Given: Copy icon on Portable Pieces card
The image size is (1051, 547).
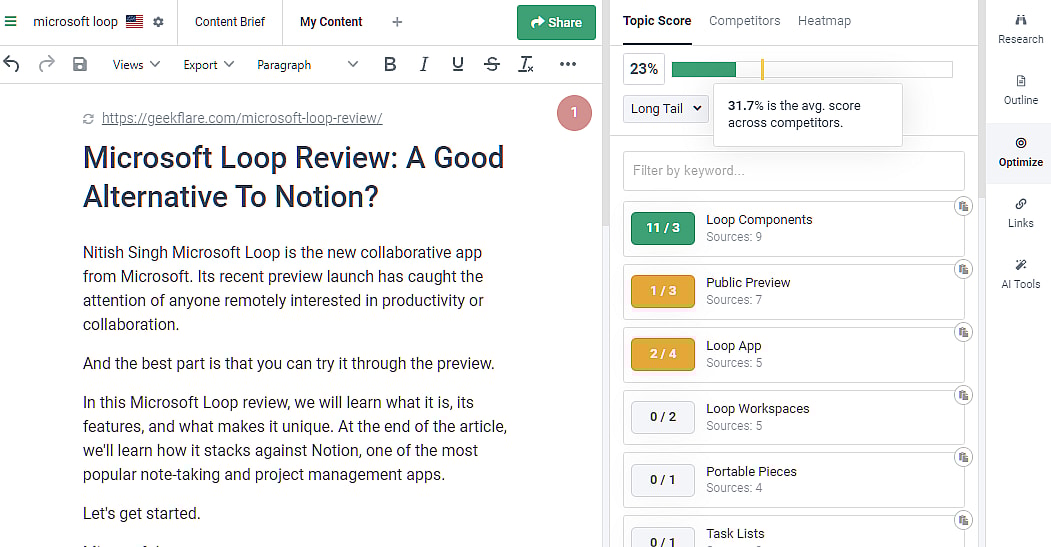Looking at the screenshot, I should point(963,457).
